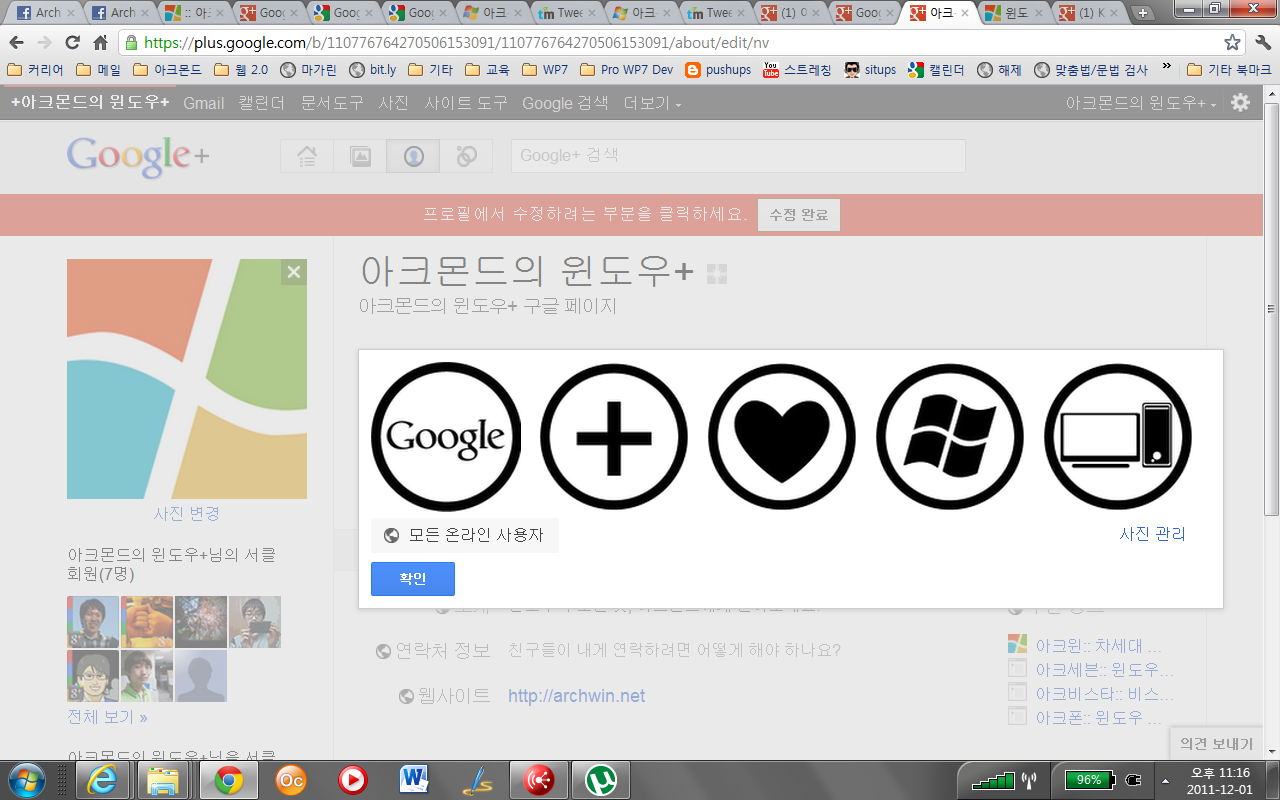Open 캘린더 in the Google bar
Viewport: 1280px width, 800px height.
tap(261, 103)
